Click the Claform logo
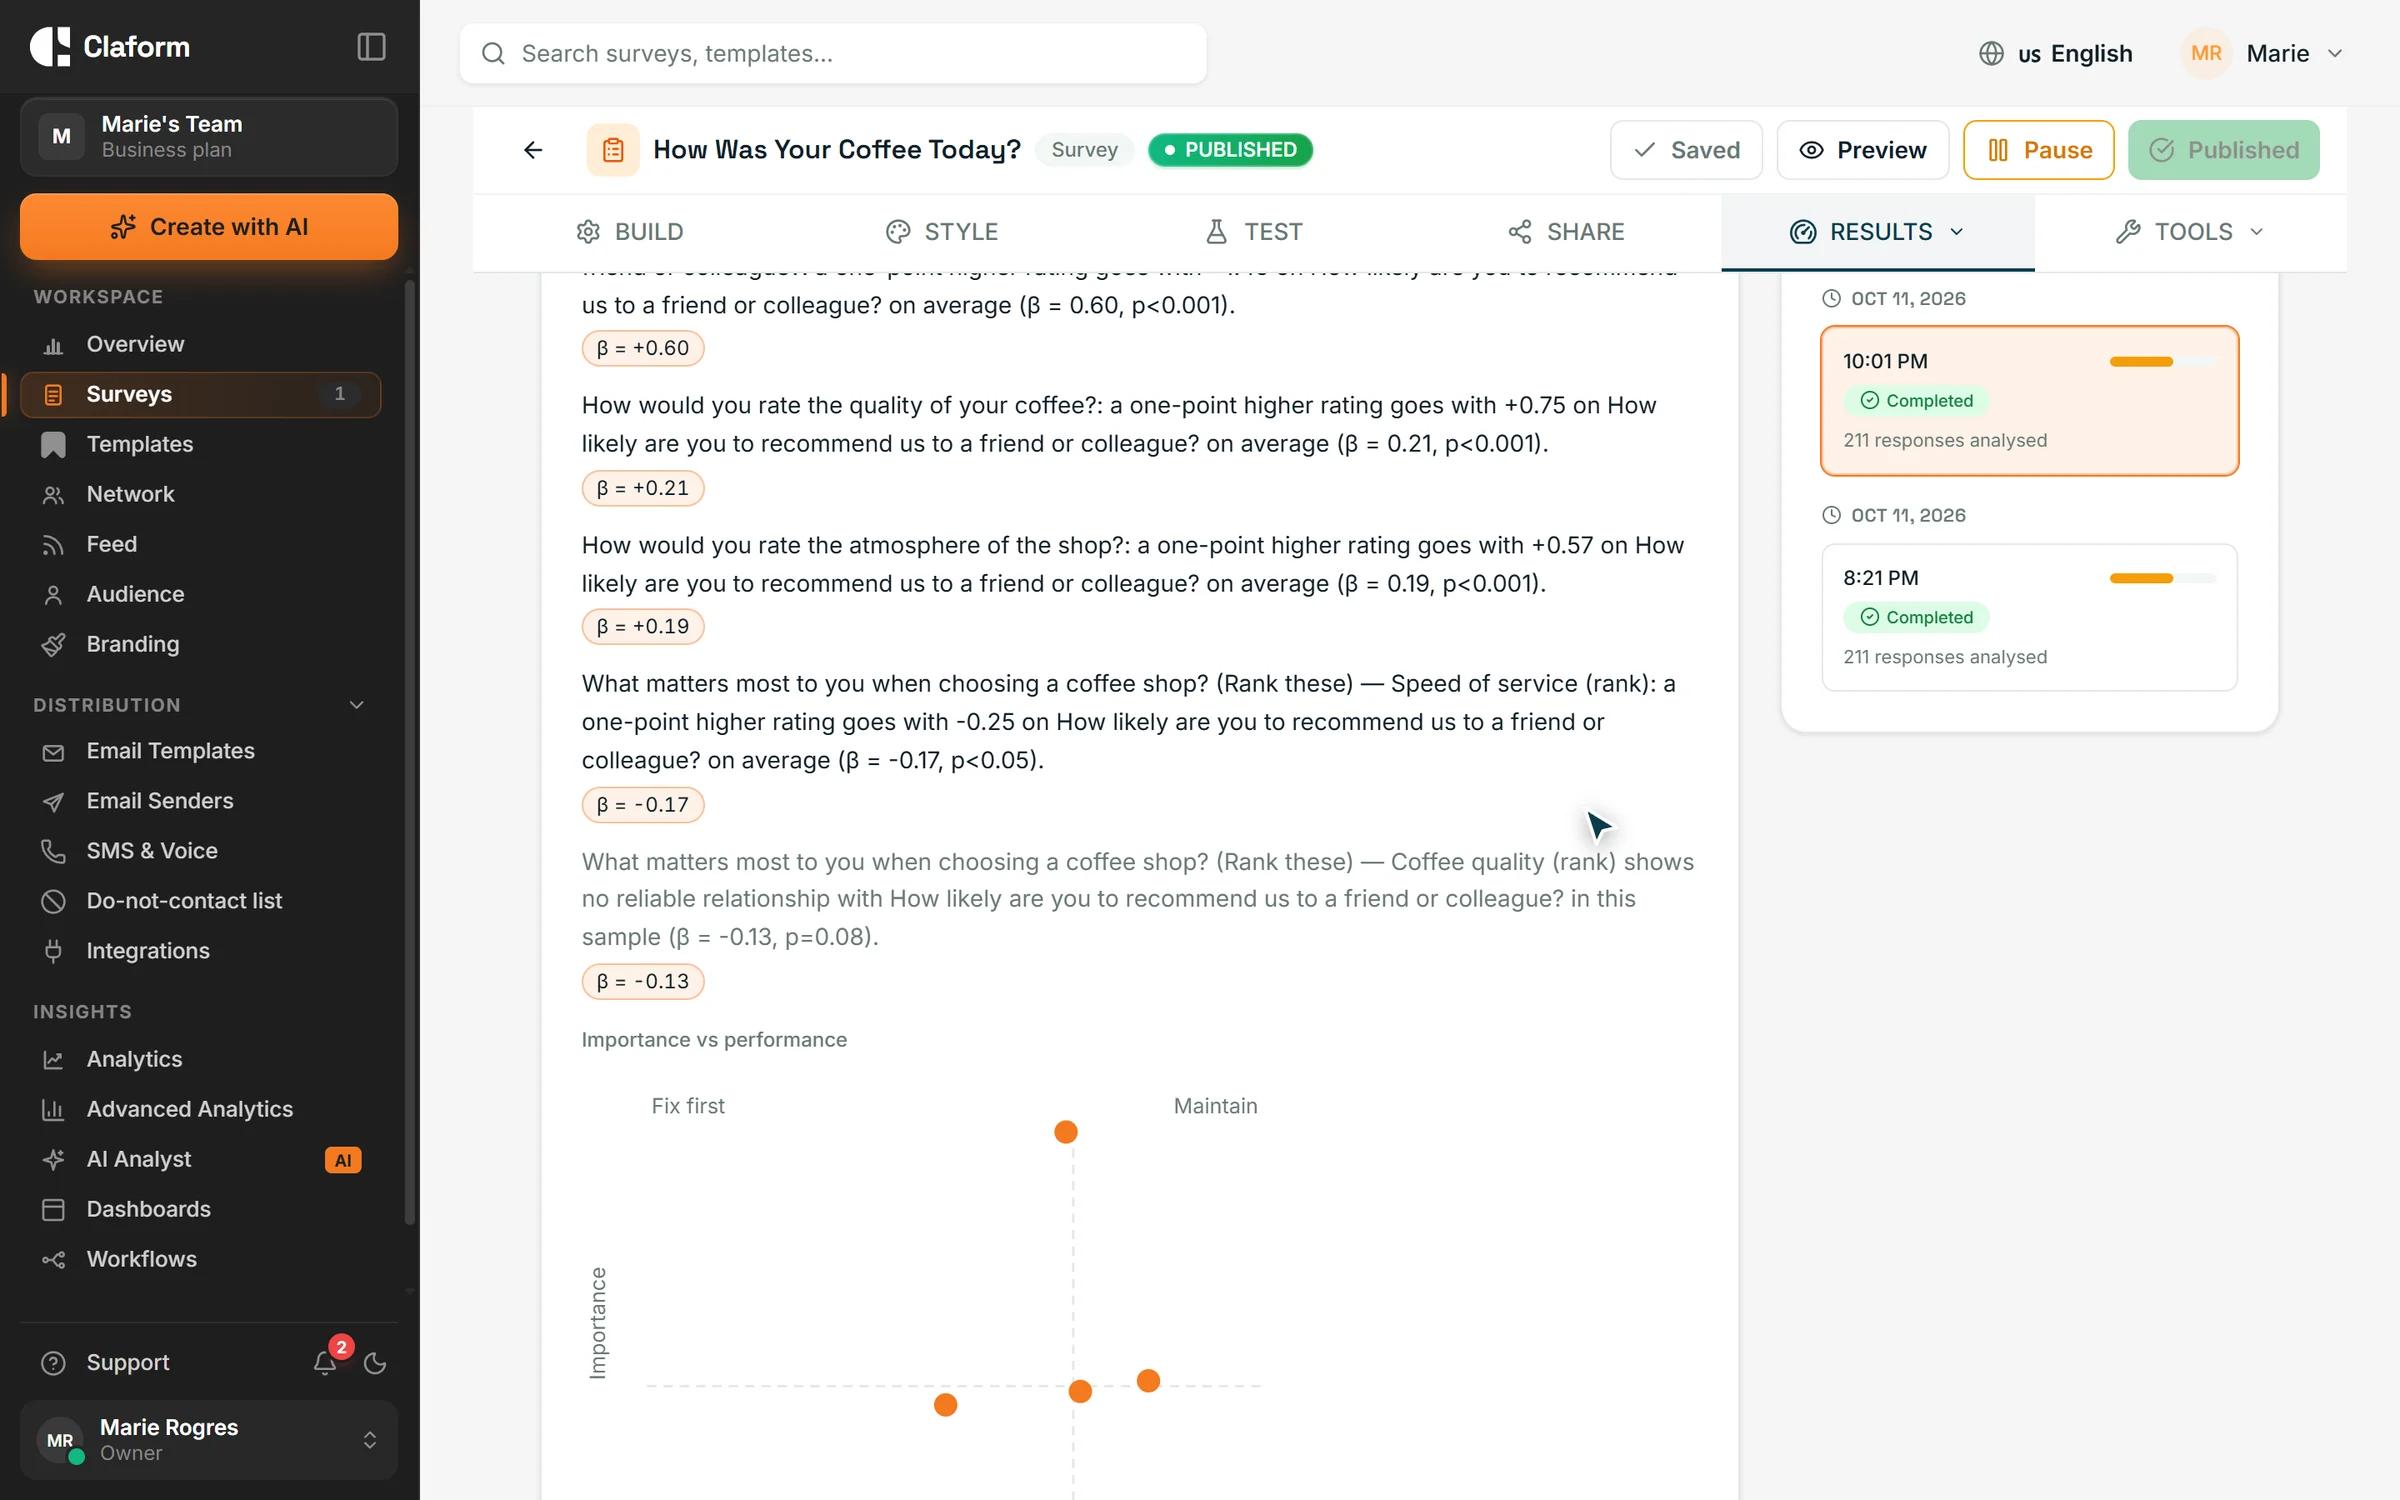2400x1500 pixels. pyautogui.click(x=110, y=47)
